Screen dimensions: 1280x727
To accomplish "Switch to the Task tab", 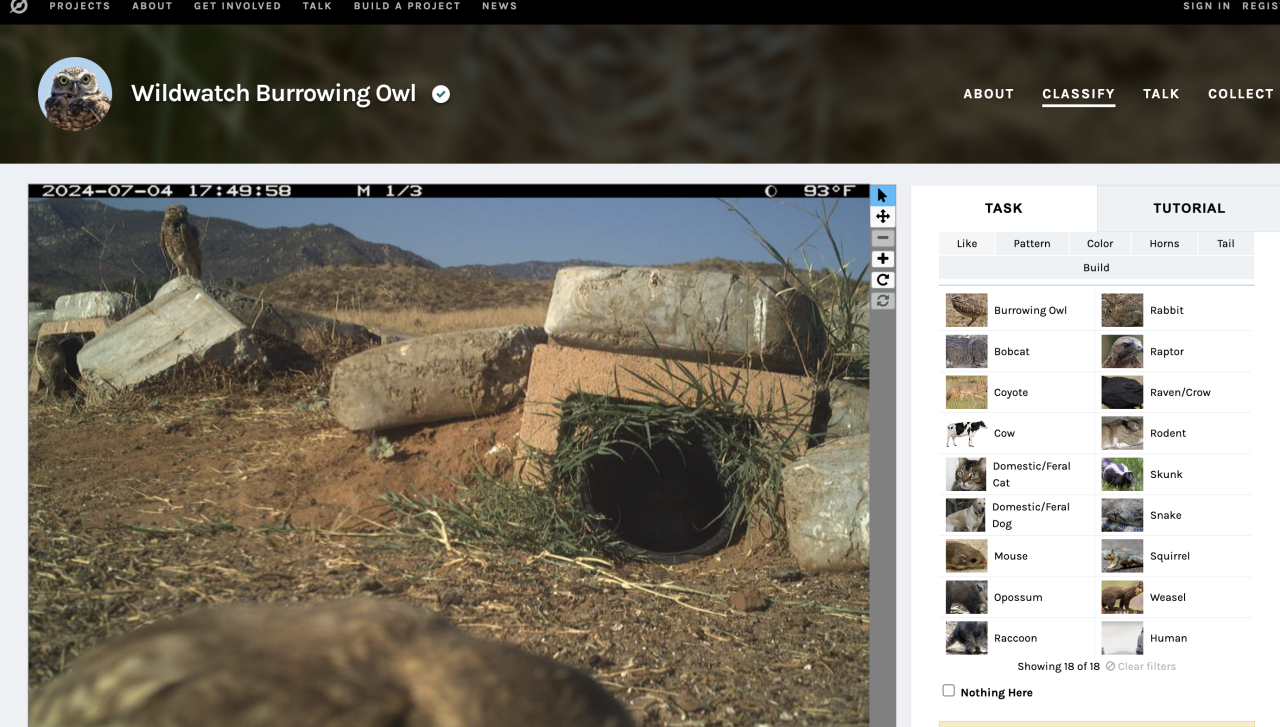I will tap(1003, 208).
